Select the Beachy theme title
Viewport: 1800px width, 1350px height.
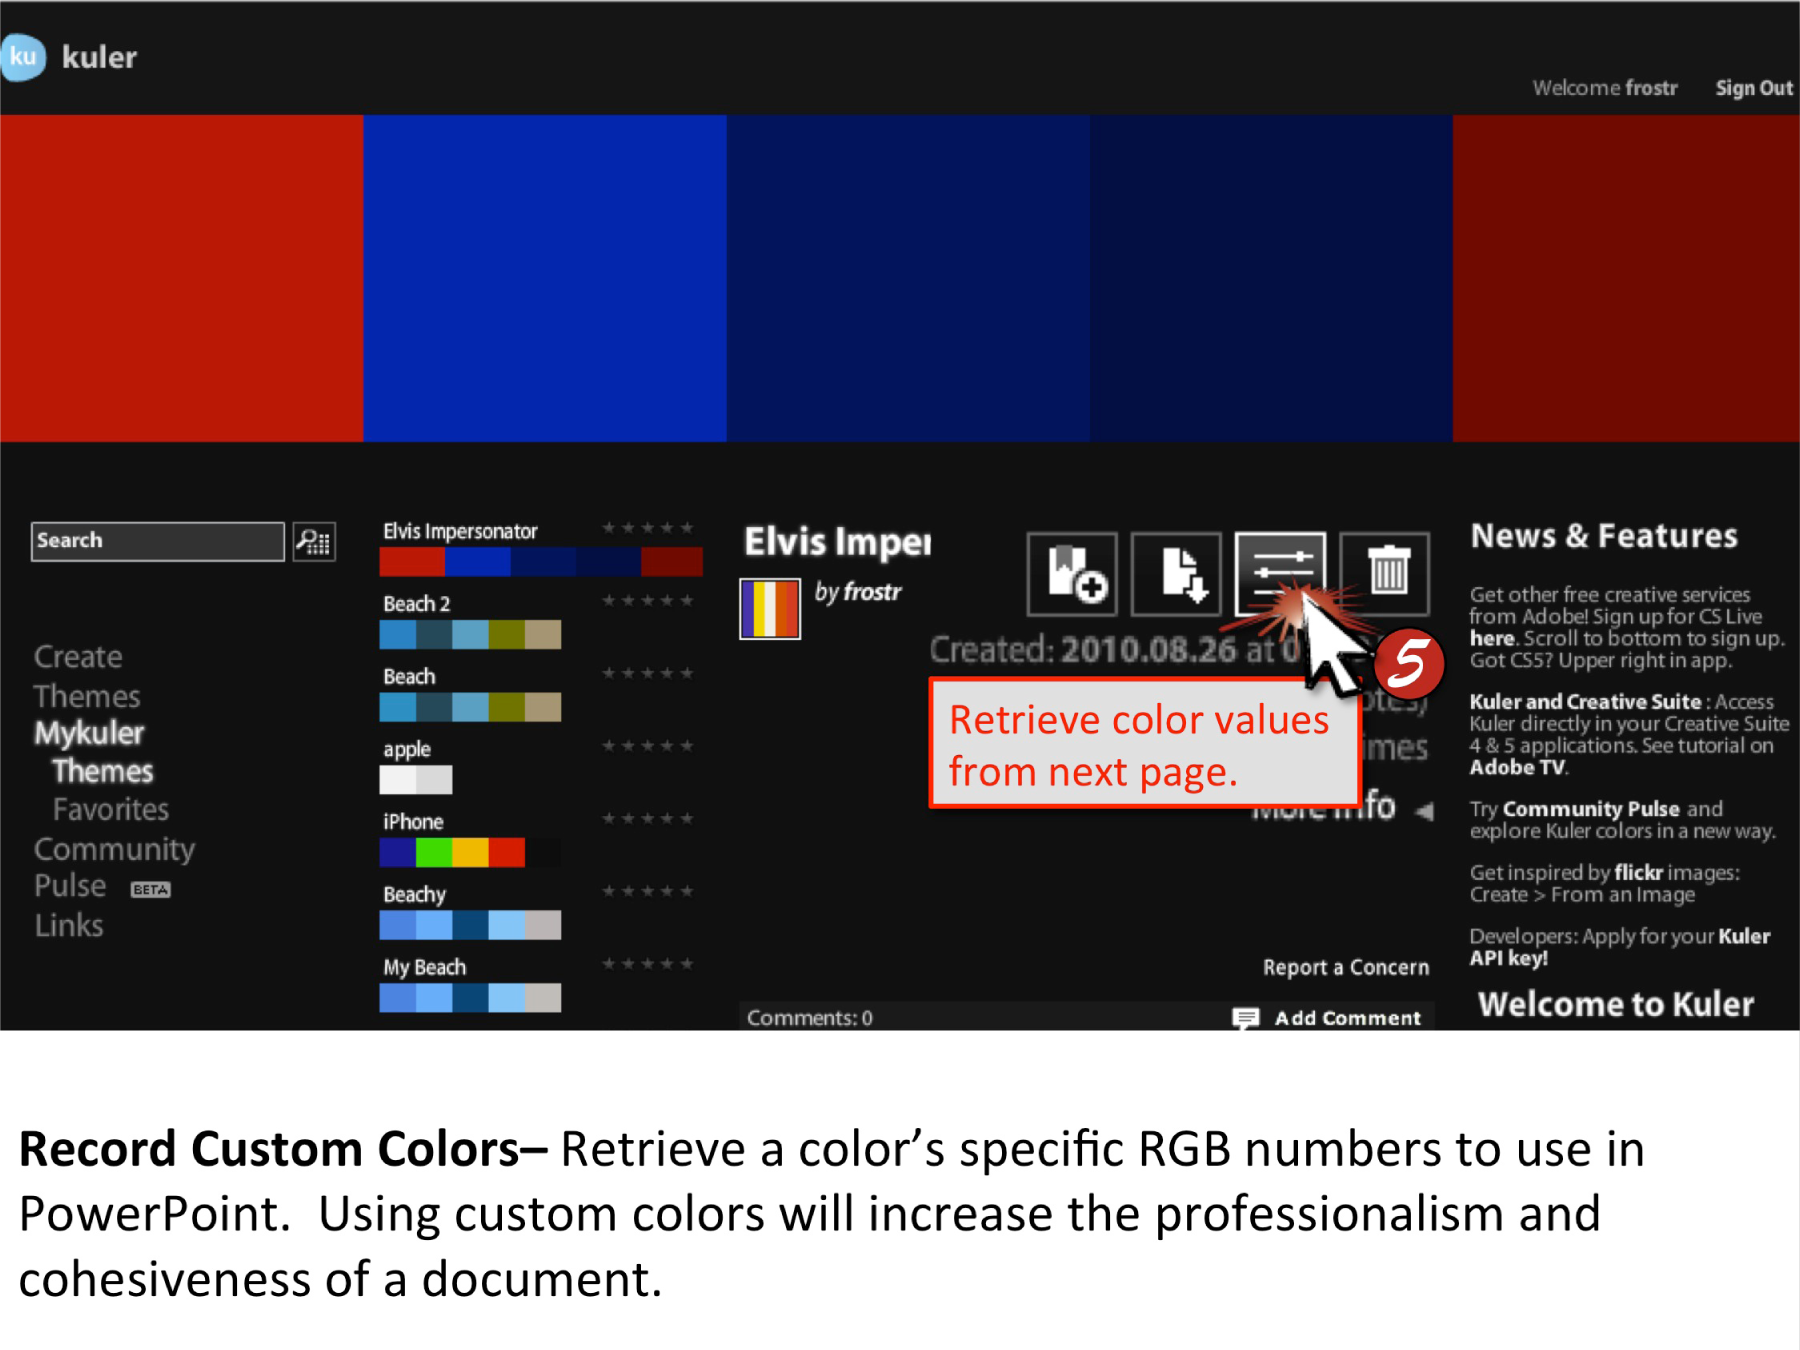[x=414, y=894]
